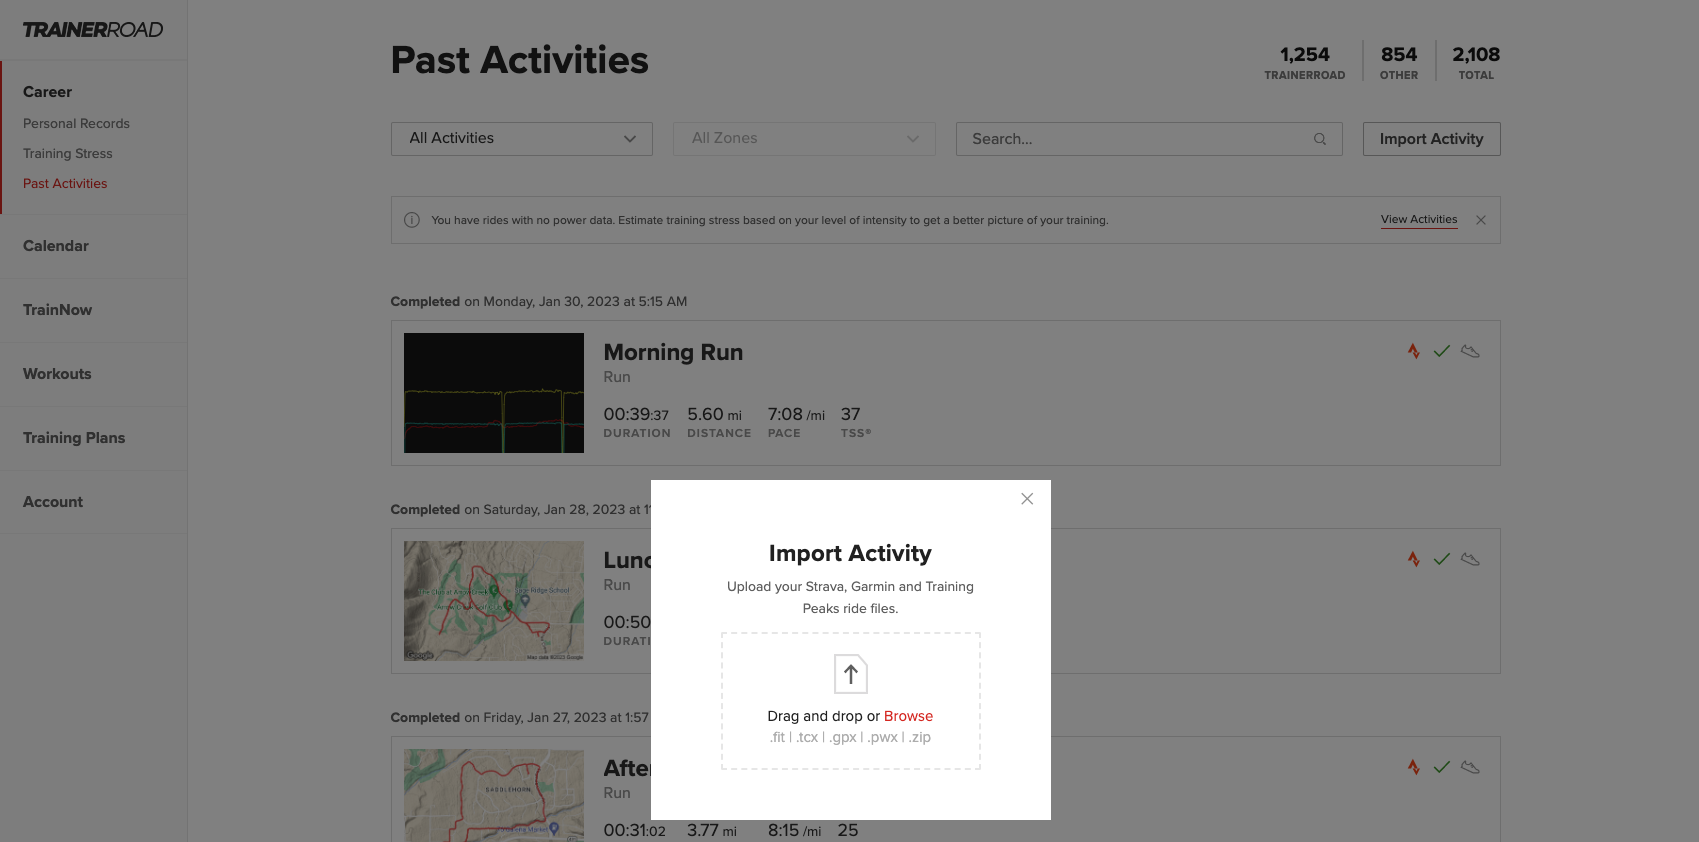The width and height of the screenshot is (1699, 842).
Task: Click the 5.60 mi distance value
Action: [x=715, y=414]
